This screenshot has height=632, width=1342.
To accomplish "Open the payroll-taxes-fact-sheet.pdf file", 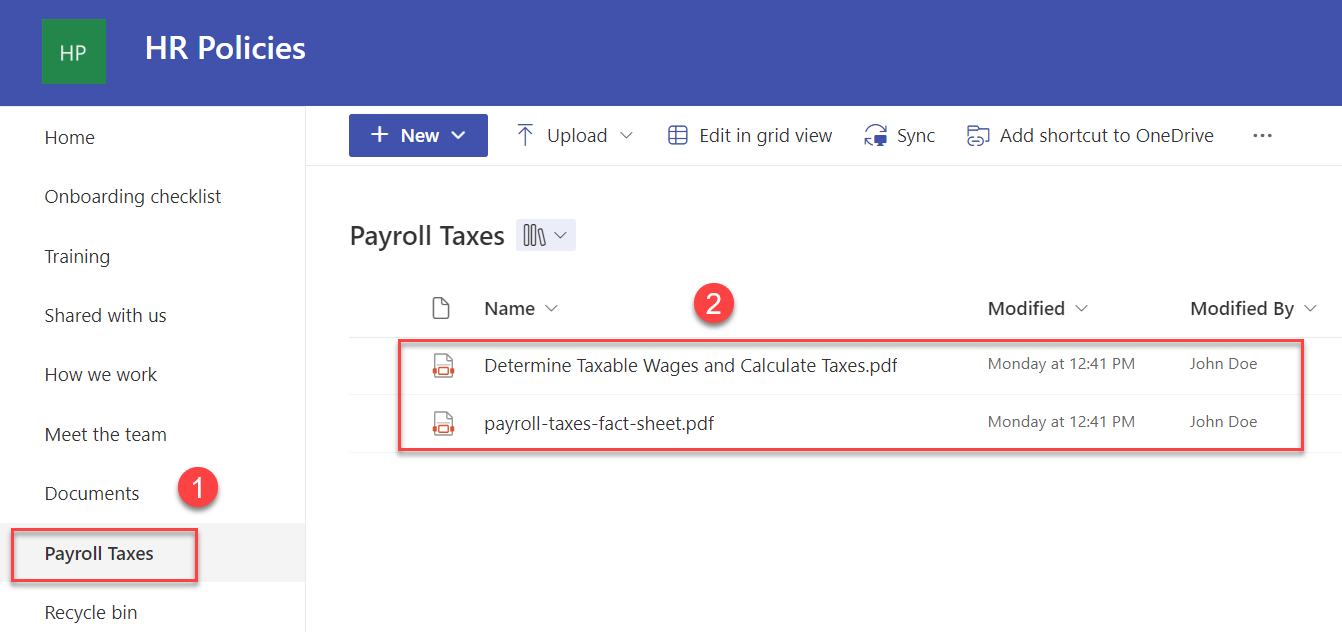I will click(x=598, y=422).
